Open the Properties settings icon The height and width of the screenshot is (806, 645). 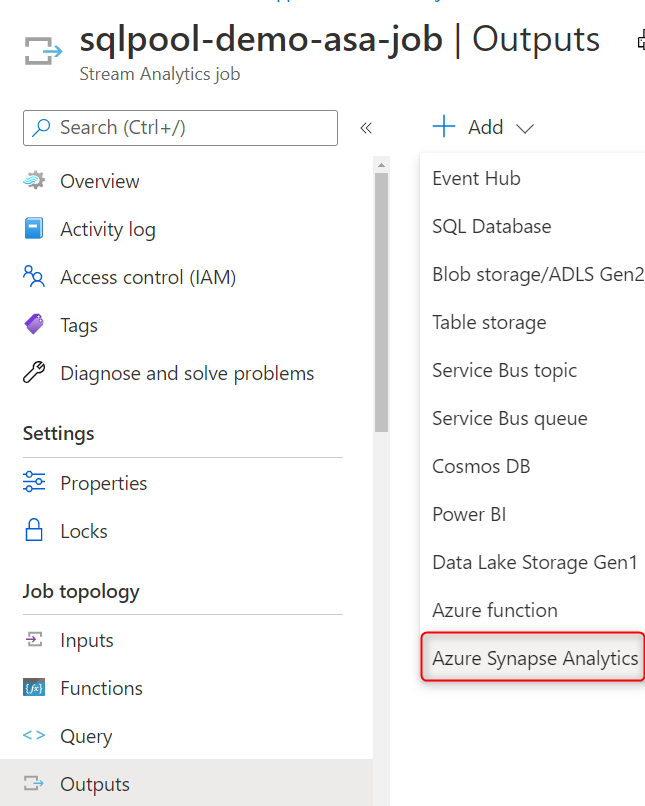(34, 483)
